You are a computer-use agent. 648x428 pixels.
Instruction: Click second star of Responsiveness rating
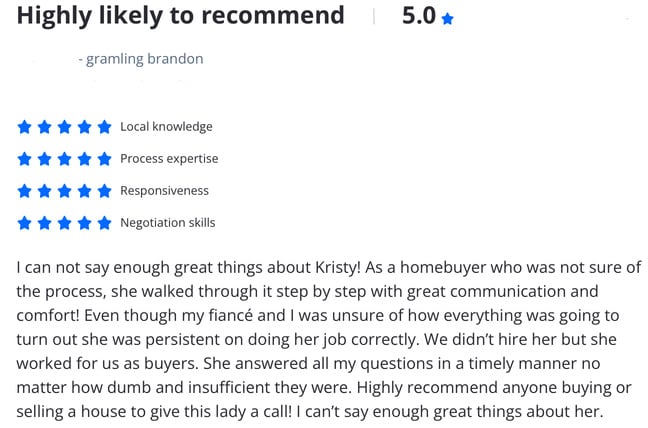tap(44, 191)
